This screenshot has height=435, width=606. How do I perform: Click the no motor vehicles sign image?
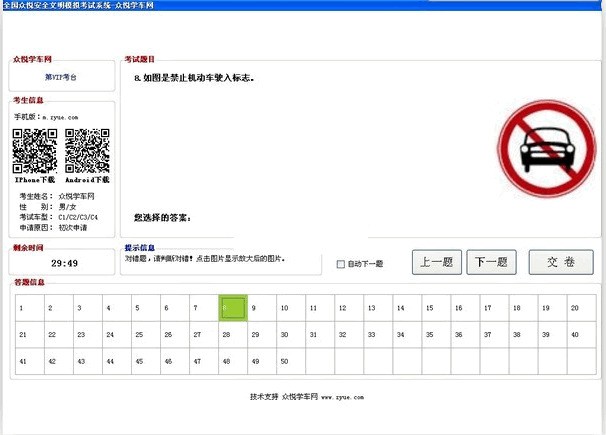coord(546,149)
